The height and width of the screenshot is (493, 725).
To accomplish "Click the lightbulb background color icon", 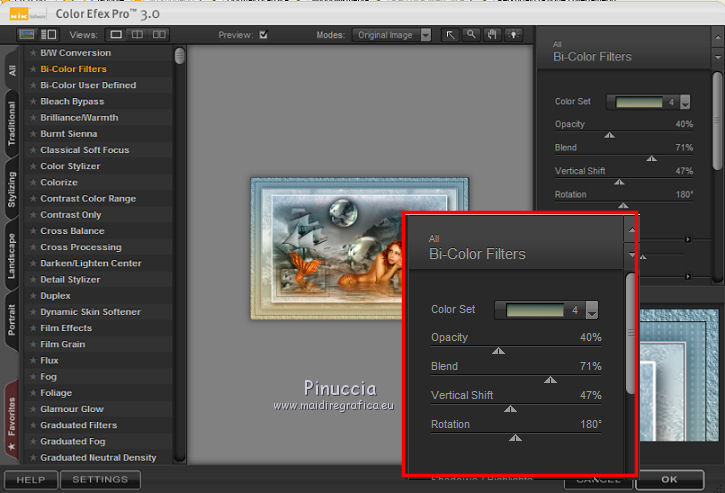I will (x=513, y=35).
